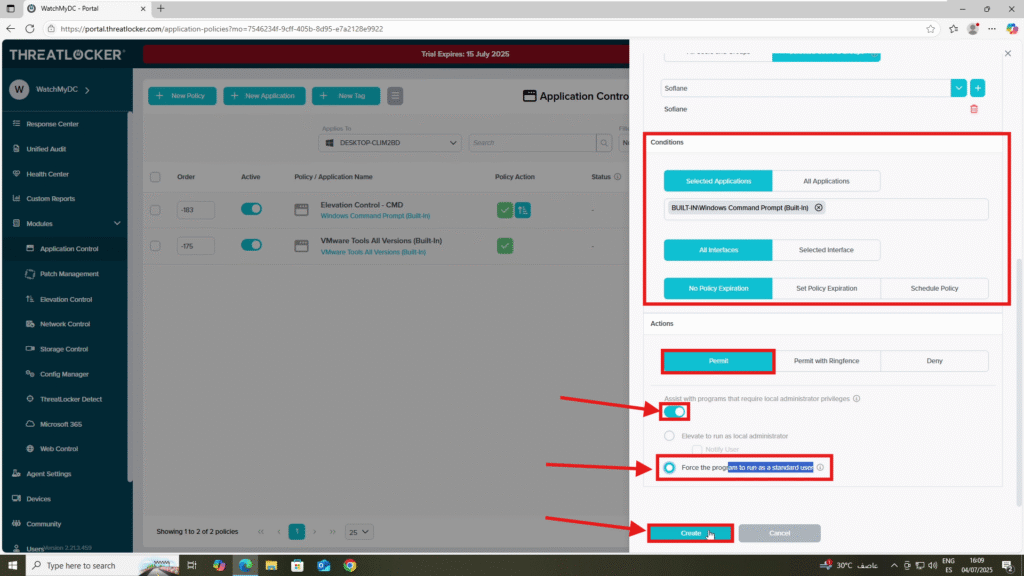Screen dimensions: 1024x576
Task: Select Permit with Ringfence action
Action: point(826,361)
